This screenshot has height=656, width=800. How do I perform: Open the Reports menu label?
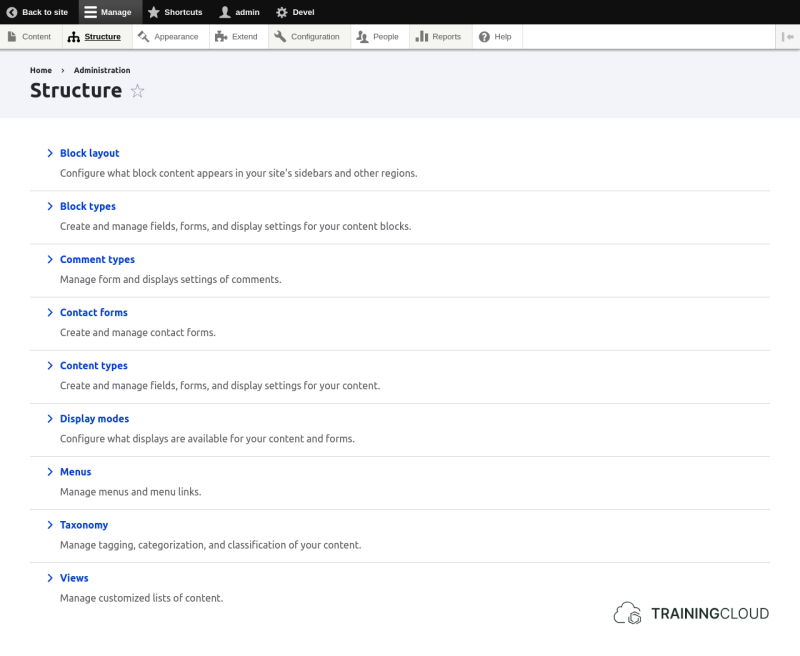446,37
